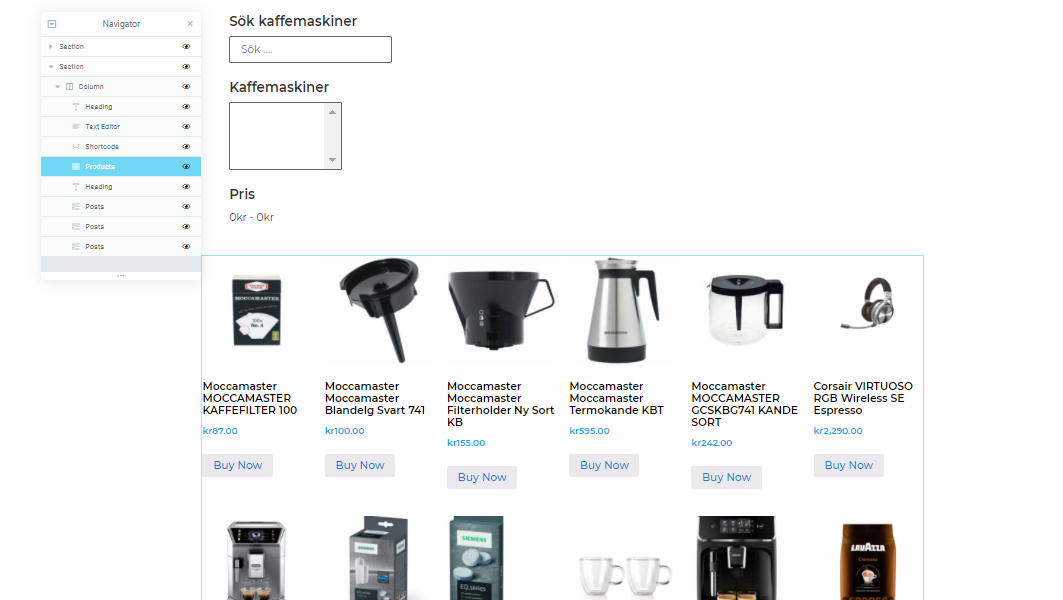The height and width of the screenshot is (600, 1063).
Task: Collapse the second Section in Navigator
Action: tap(51, 66)
